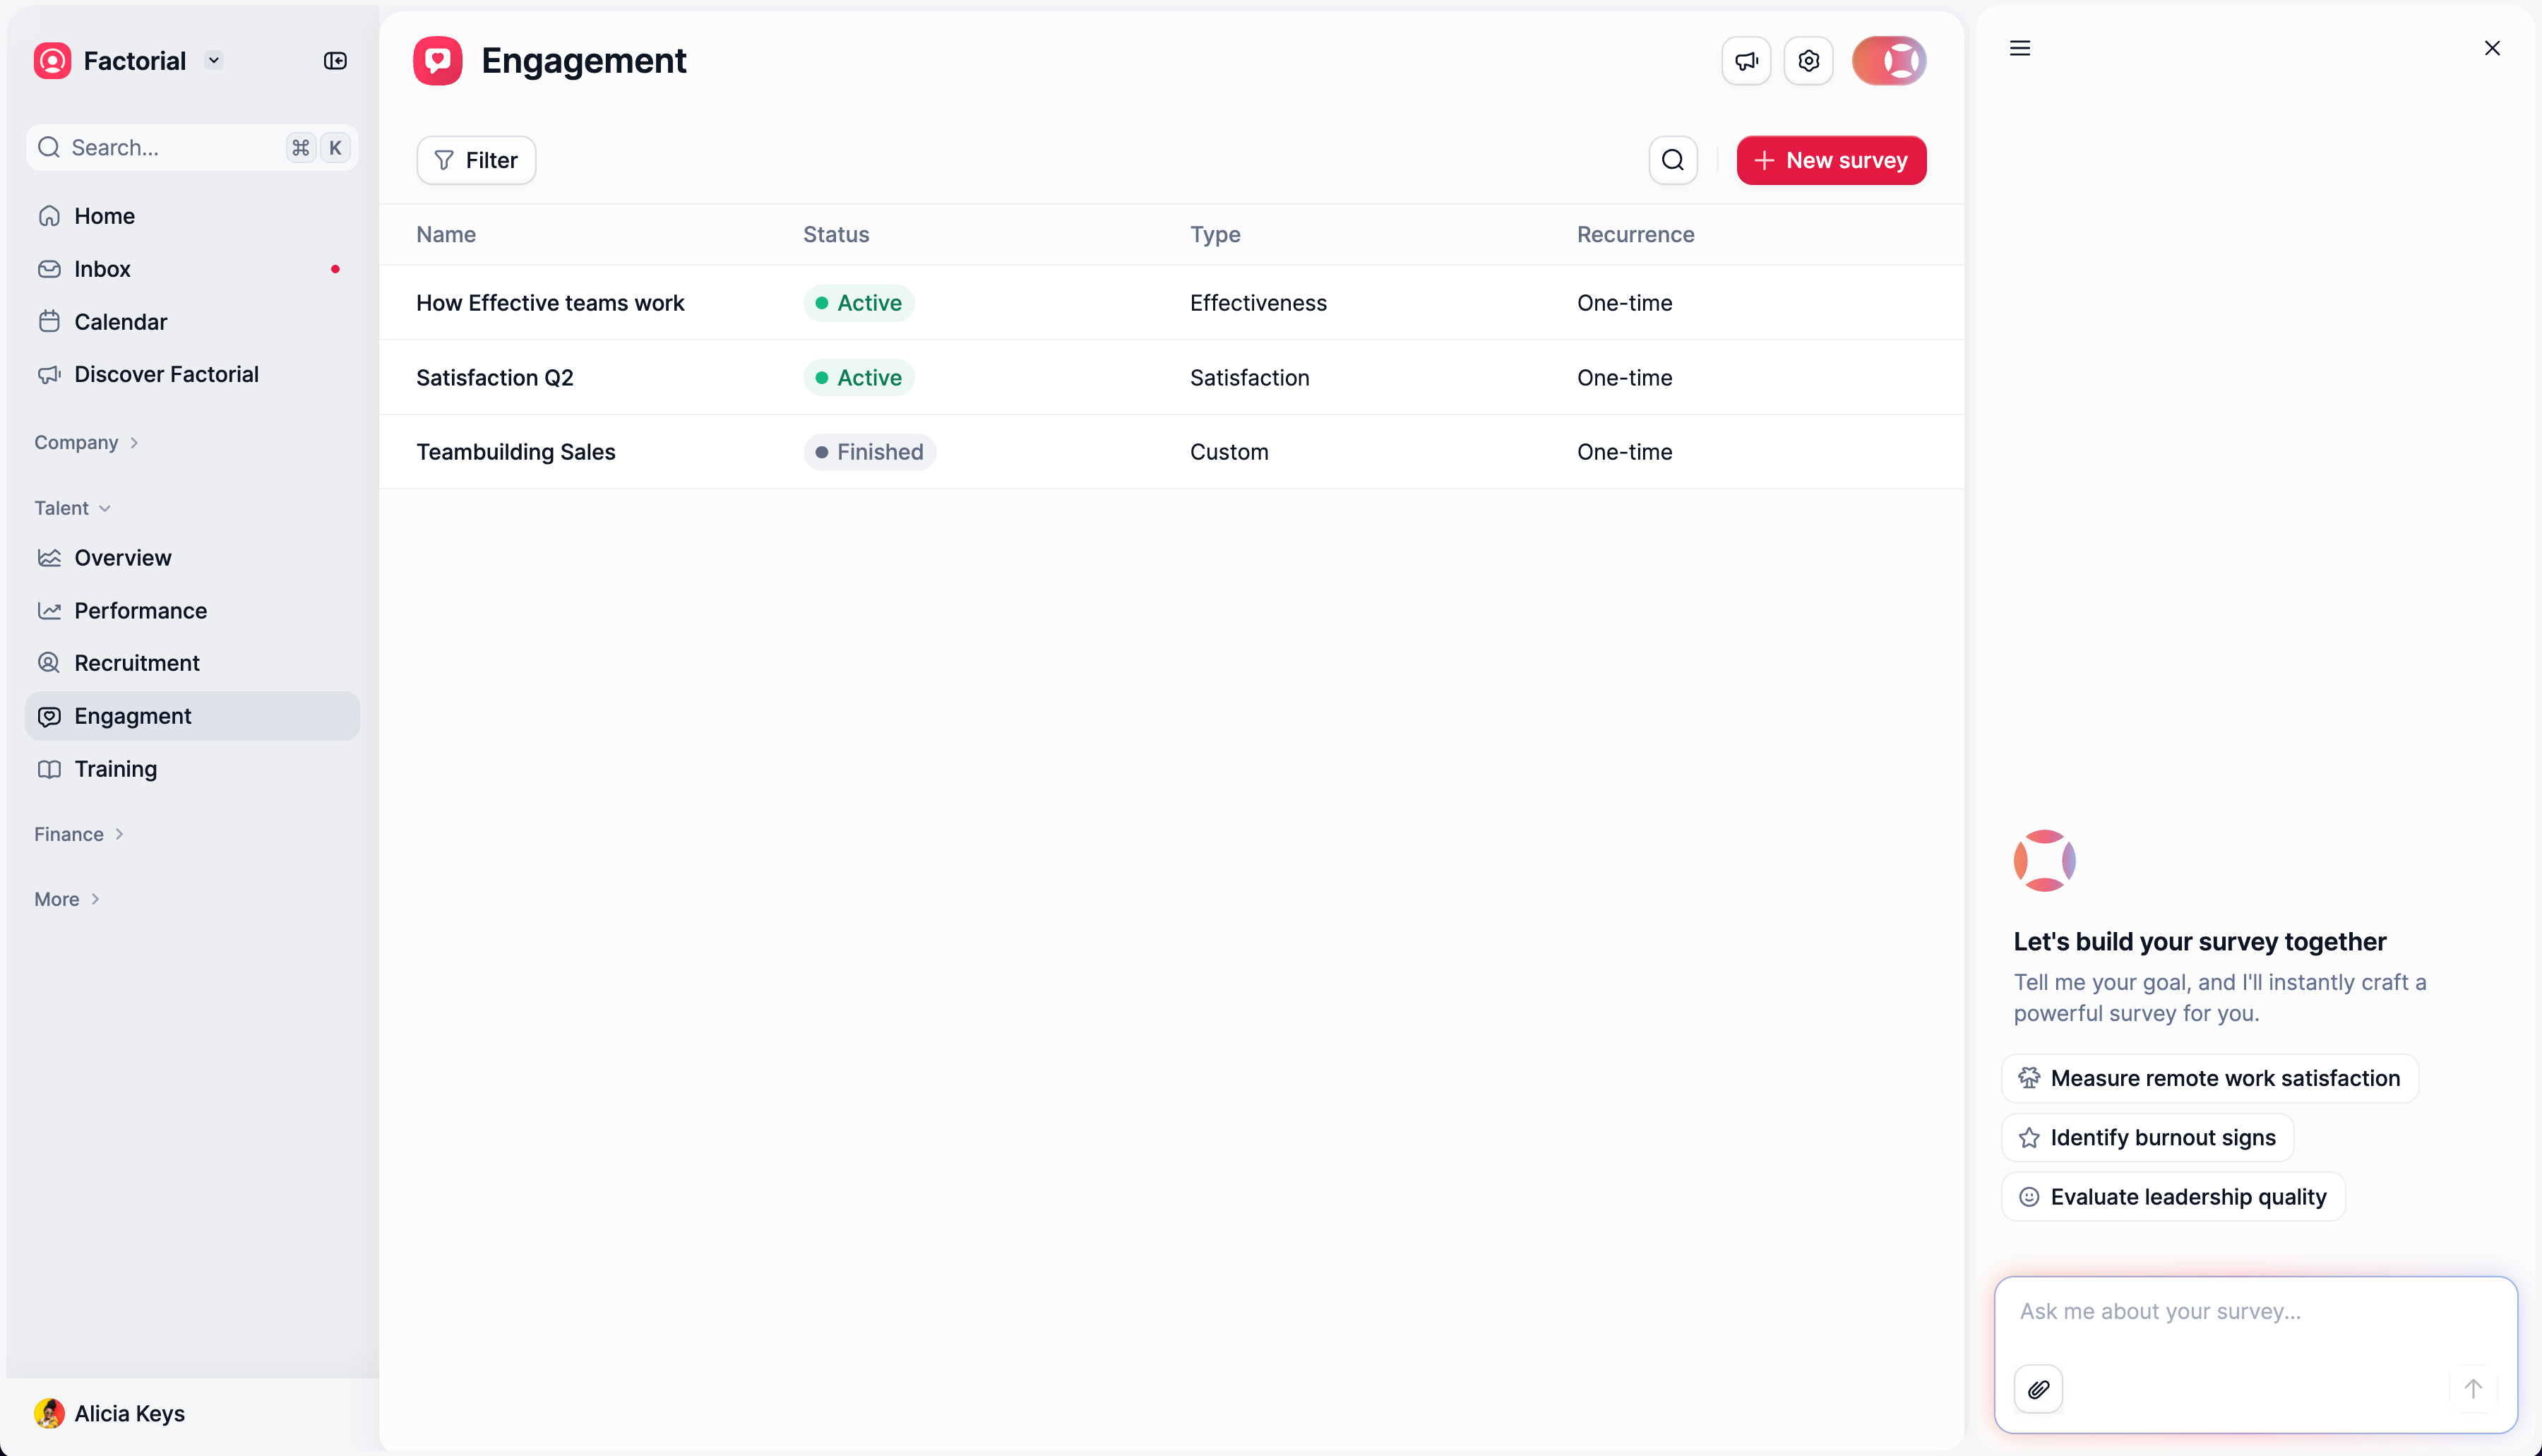Viewport: 2542px width, 1456px height.
Task: Collapse the sidebar with the panel icon
Action: click(335, 61)
